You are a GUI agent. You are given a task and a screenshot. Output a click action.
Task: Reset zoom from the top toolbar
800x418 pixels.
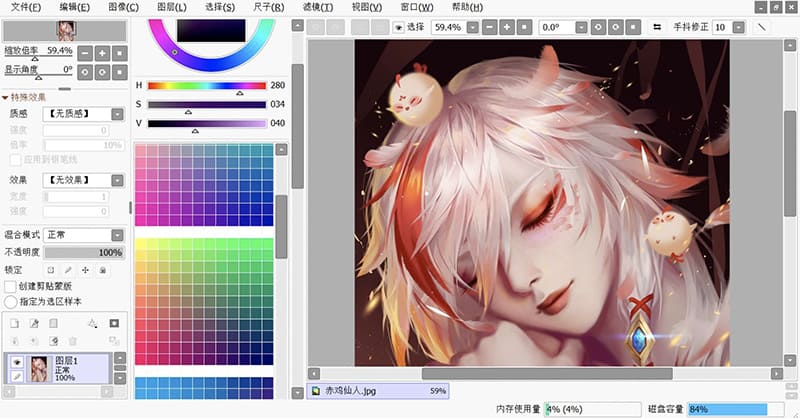click(x=524, y=27)
